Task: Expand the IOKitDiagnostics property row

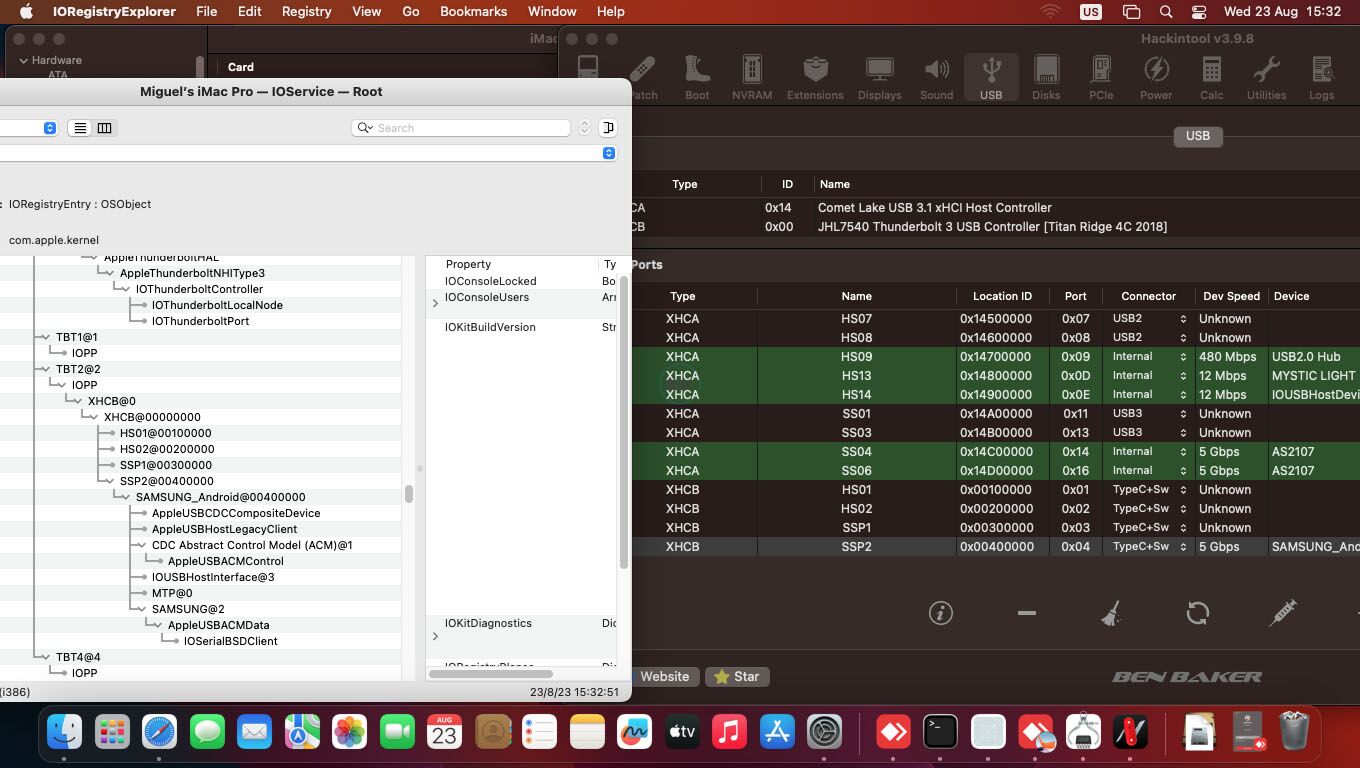Action: point(435,636)
